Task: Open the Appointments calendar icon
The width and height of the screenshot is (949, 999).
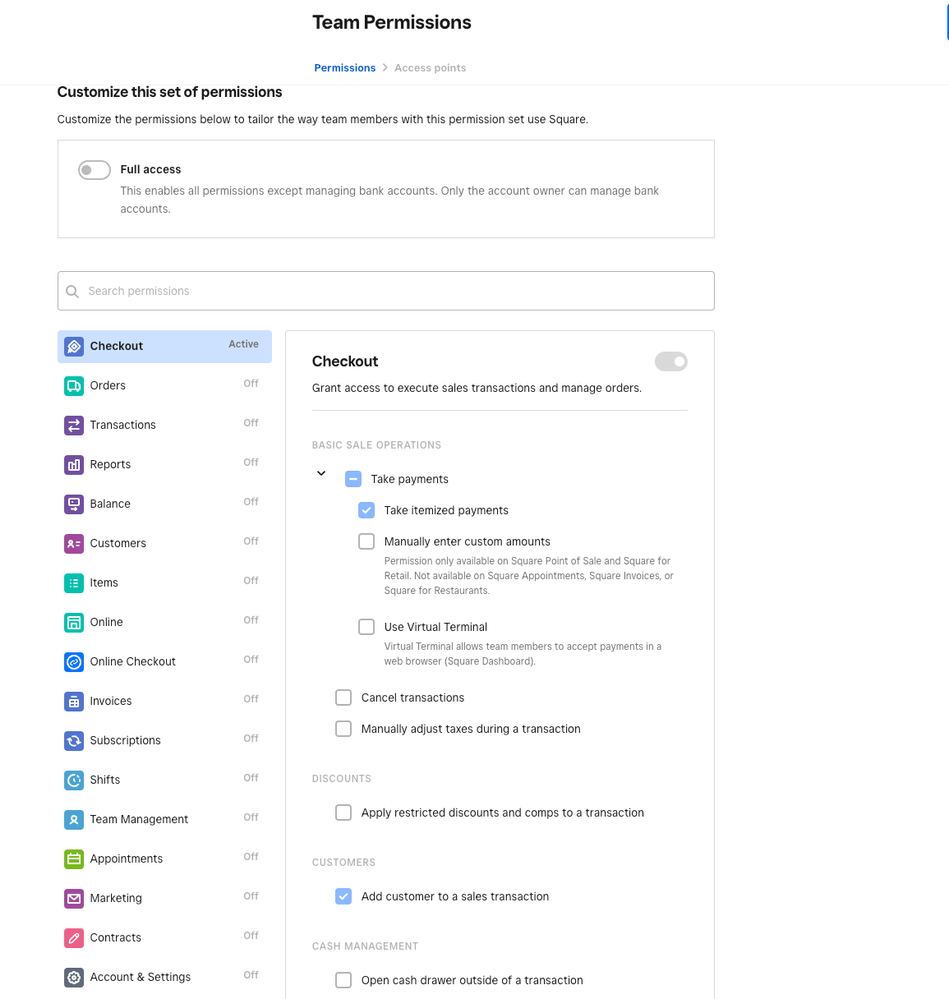Action: pyautogui.click(x=73, y=859)
